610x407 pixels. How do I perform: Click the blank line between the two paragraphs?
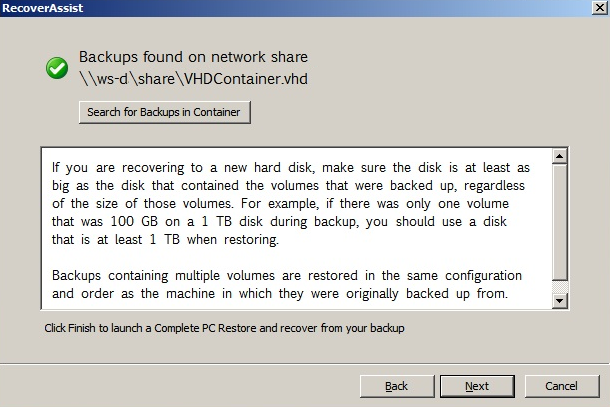(x=296, y=258)
